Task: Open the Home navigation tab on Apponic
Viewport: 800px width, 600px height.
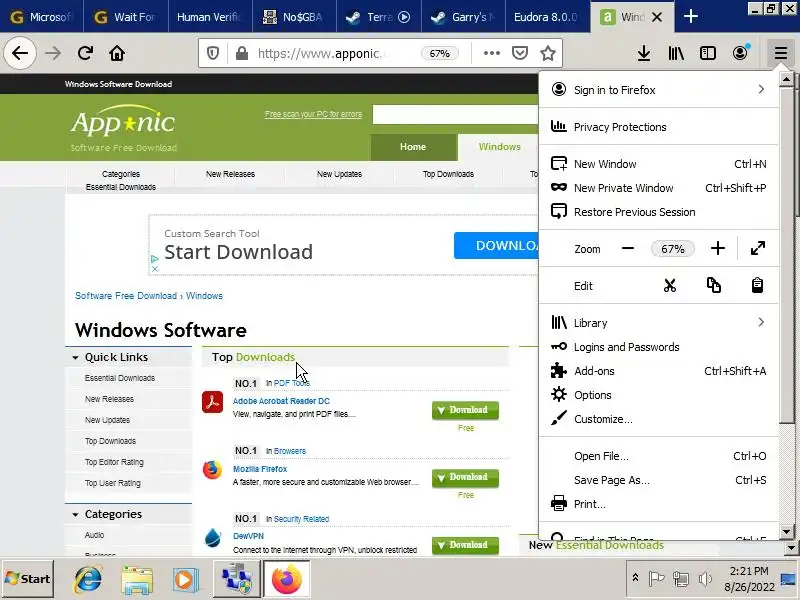Action: [x=413, y=147]
